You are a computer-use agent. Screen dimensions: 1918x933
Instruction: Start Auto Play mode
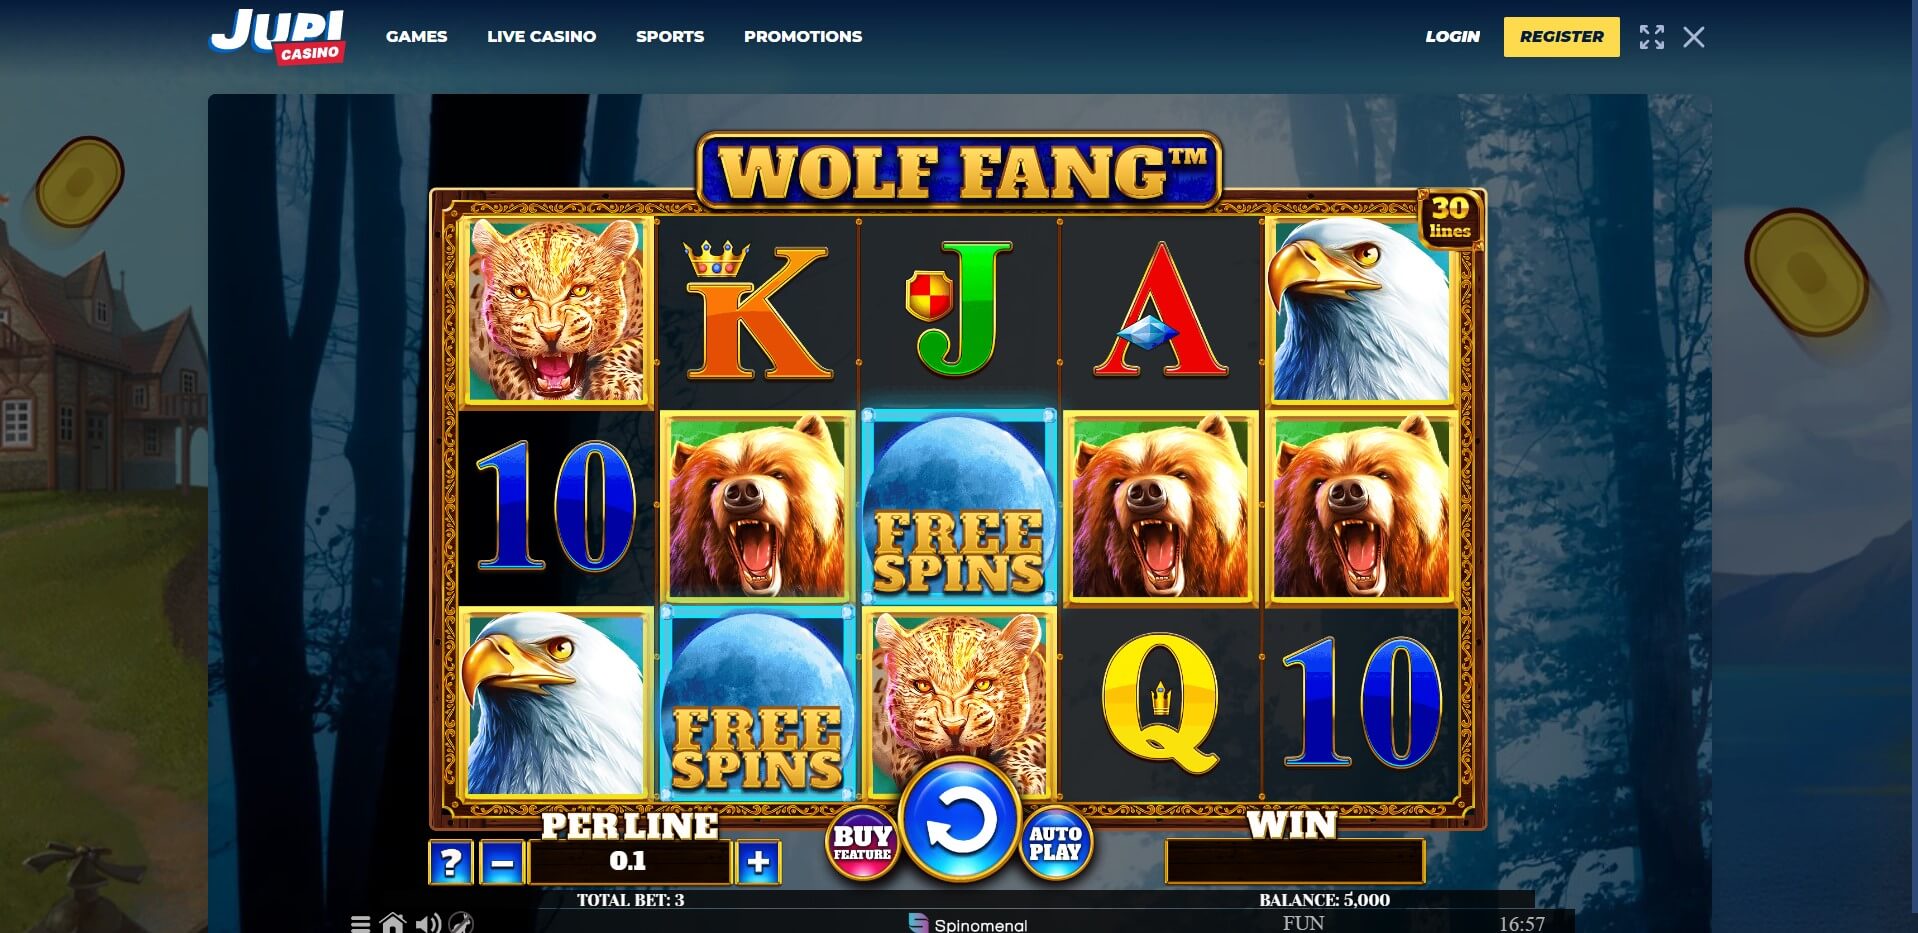coord(1056,842)
